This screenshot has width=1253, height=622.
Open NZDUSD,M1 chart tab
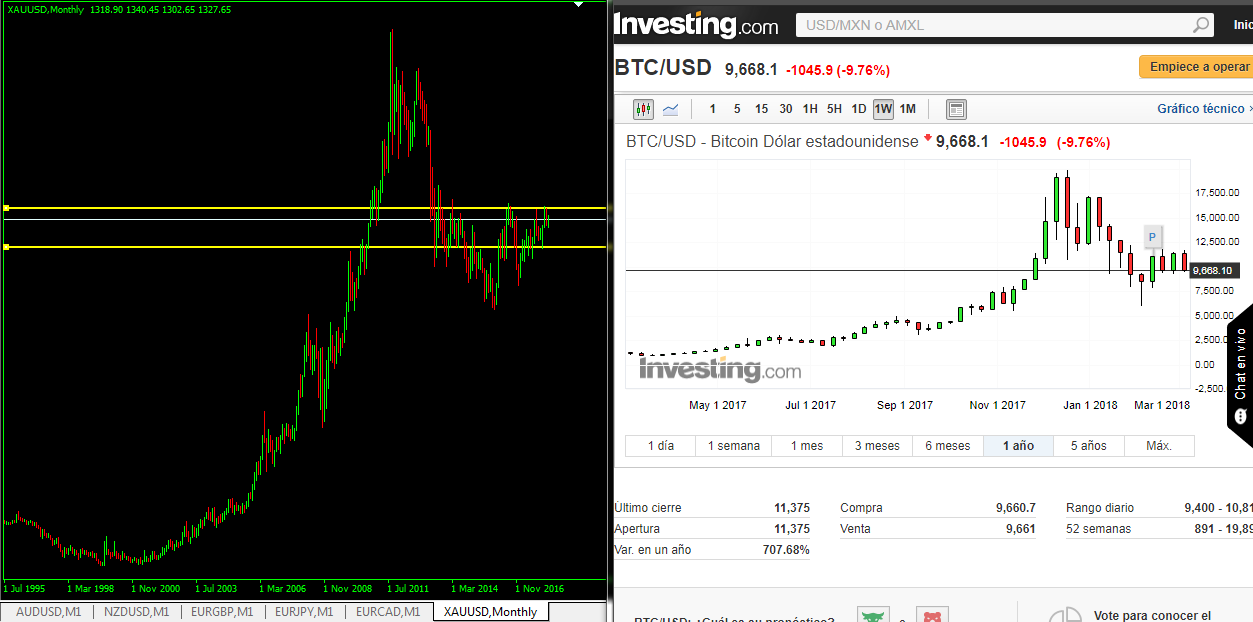pyautogui.click(x=136, y=611)
